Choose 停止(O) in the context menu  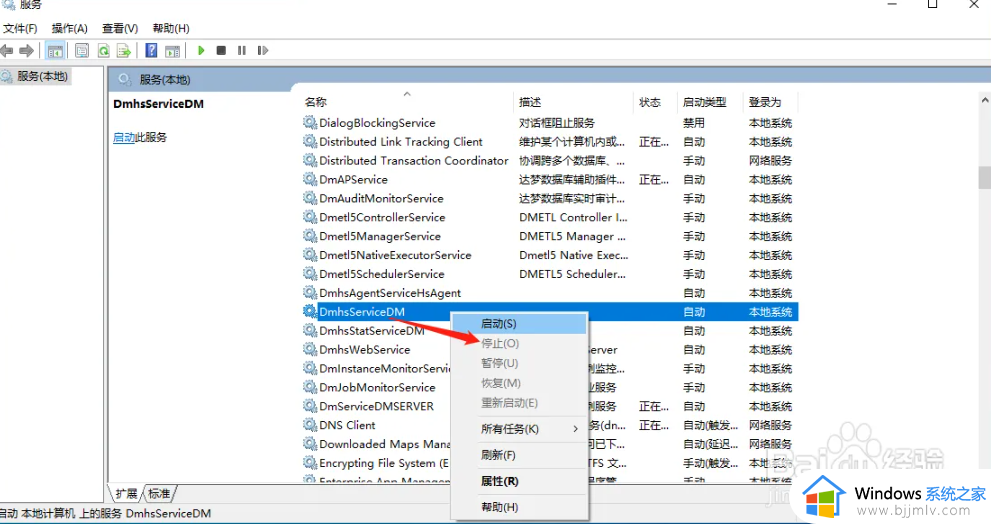520,343
